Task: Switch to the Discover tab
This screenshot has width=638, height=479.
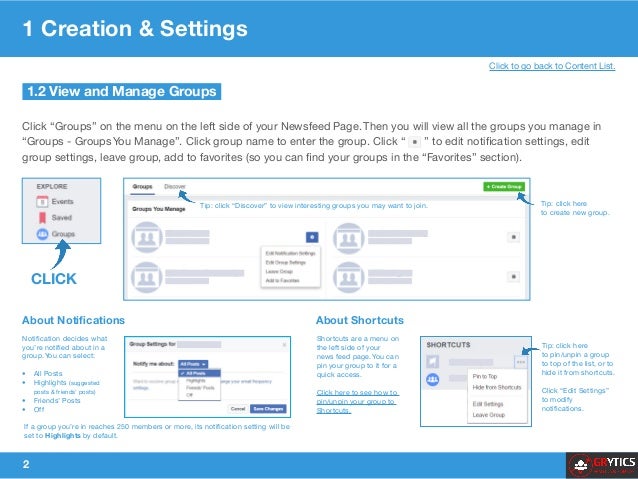Action: tap(175, 186)
